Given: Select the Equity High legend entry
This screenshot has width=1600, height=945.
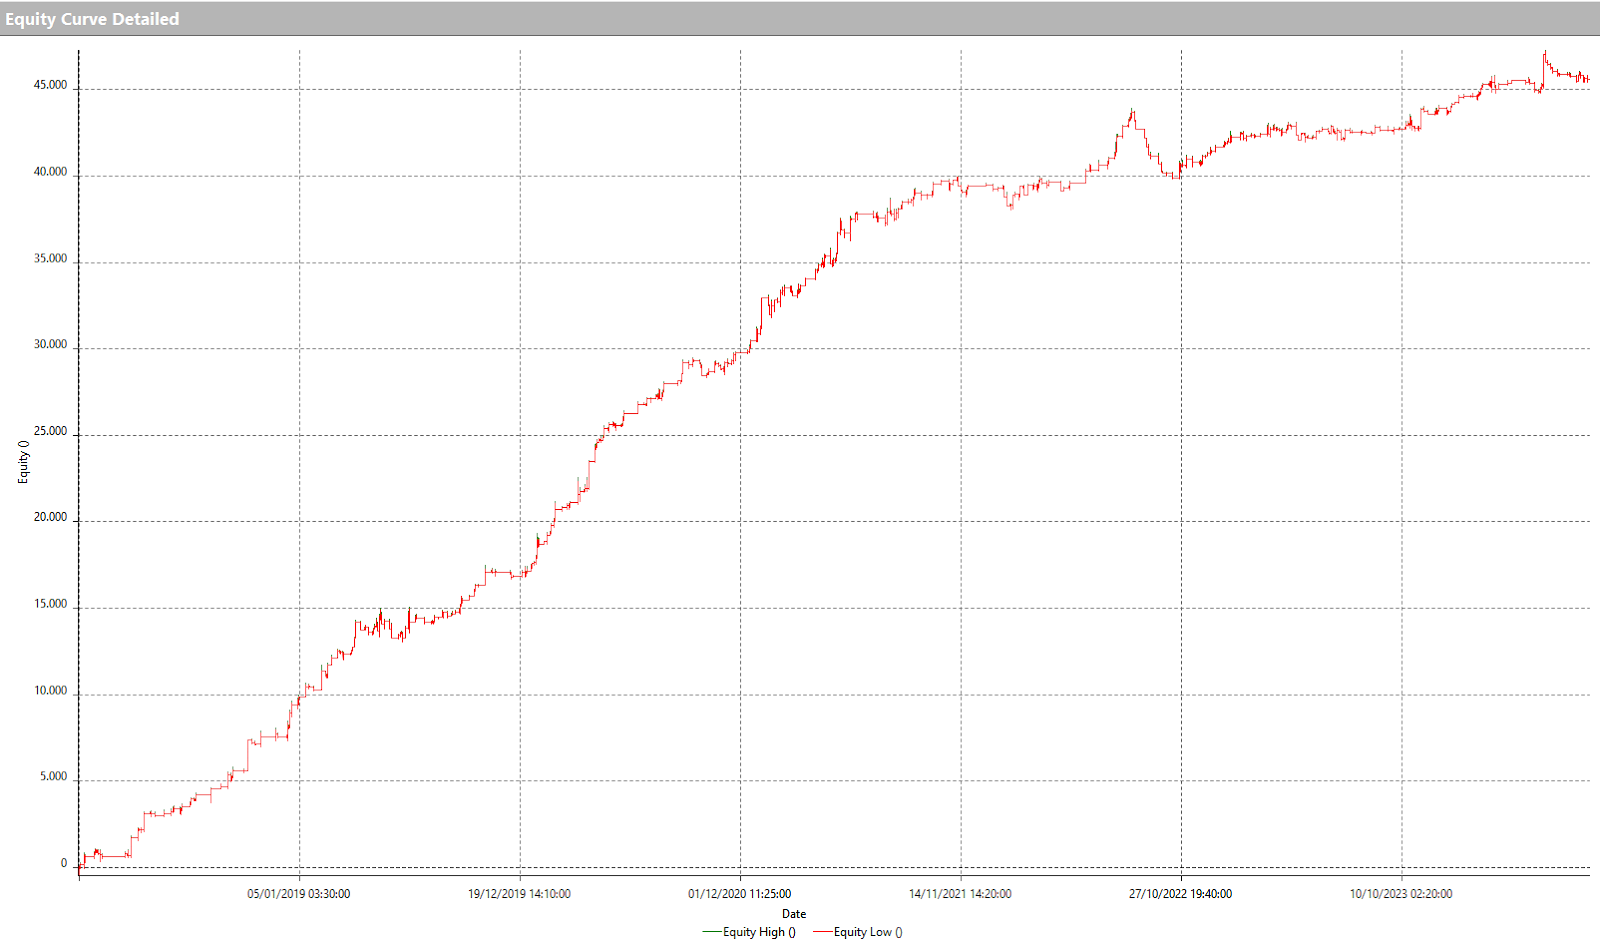Looking at the screenshot, I should point(749,932).
